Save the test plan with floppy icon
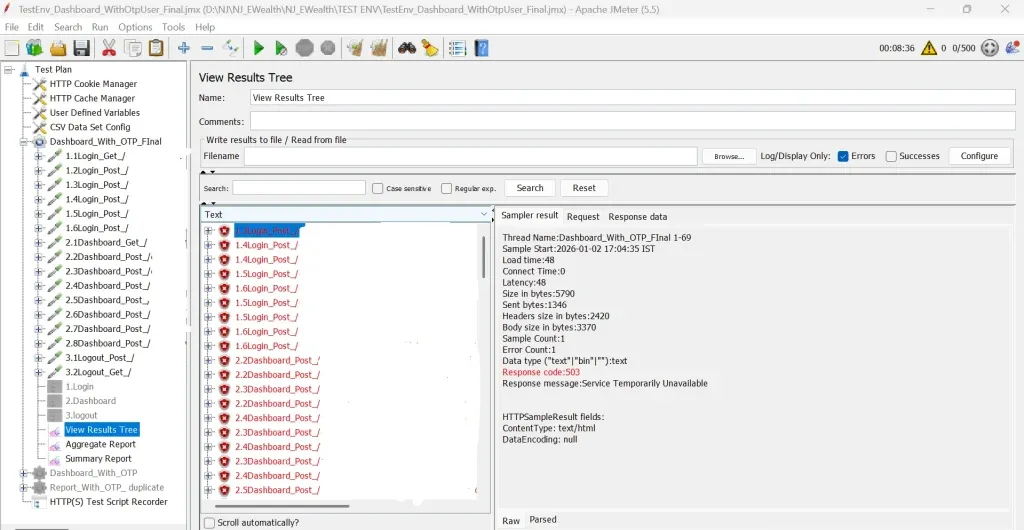Viewport: 1024px width, 530px height. pyautogui.click(x=81, y=48)
